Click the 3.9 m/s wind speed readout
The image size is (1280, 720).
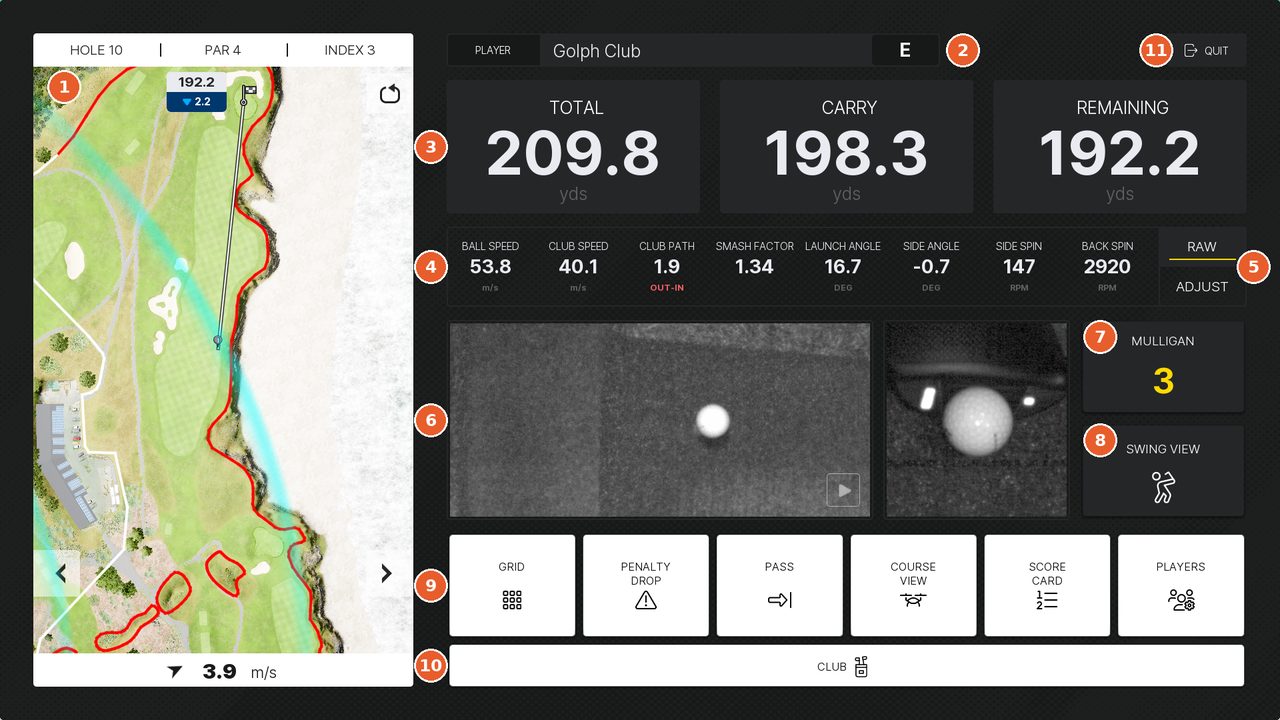[x=239, y=672]
